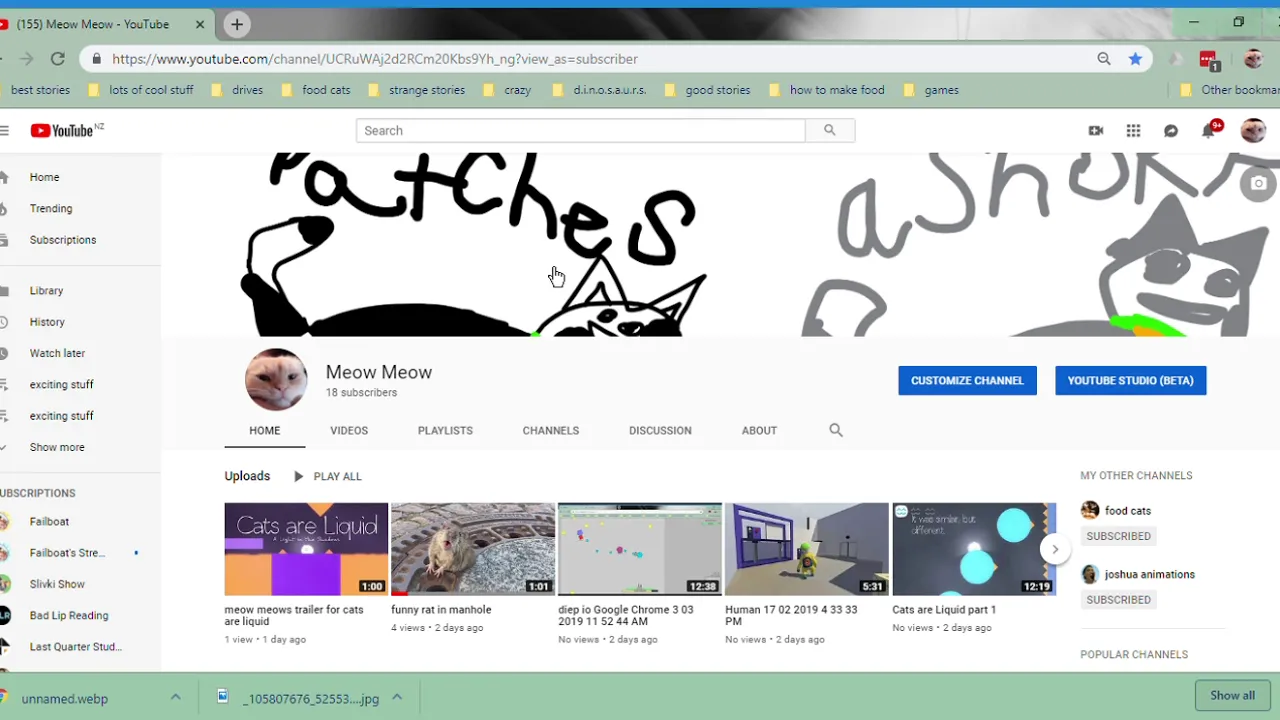
Task: Open a new browser tab
Action: [x=237, y=24]
